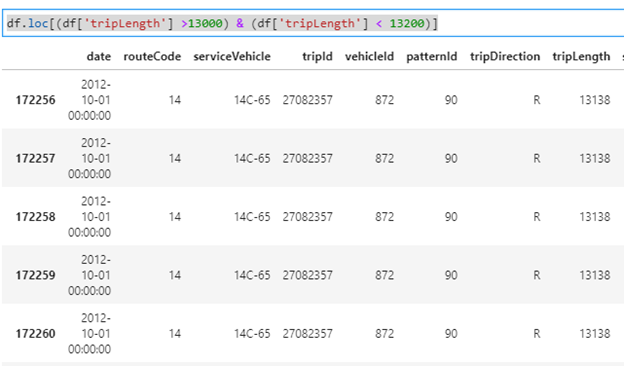Select row index 172256
The height and width of the screenshot is (366, 624).
pos(35,100)
